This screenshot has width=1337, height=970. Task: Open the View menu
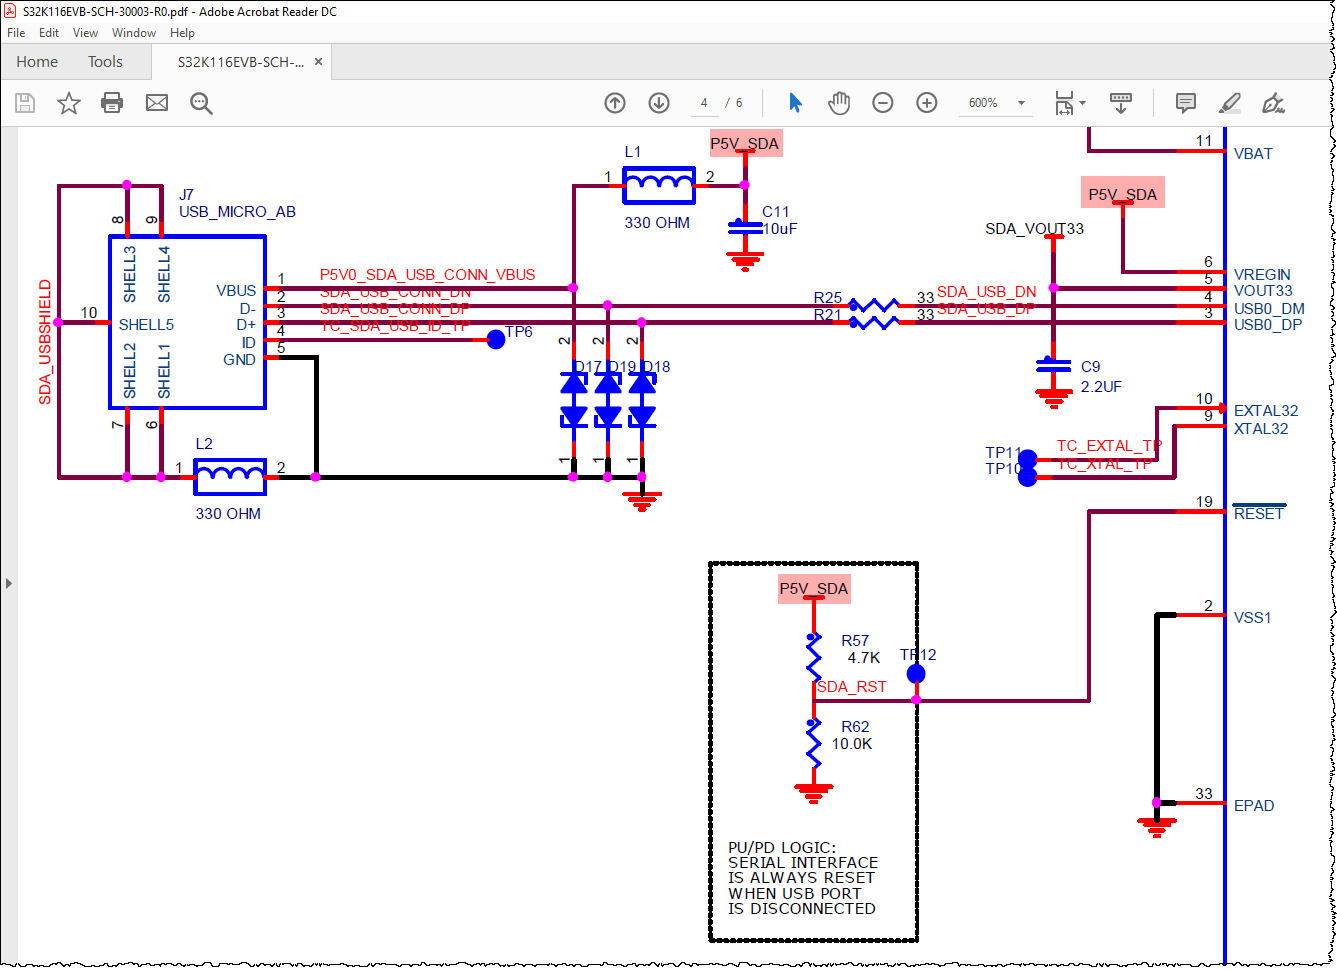[x=86, y=33]
